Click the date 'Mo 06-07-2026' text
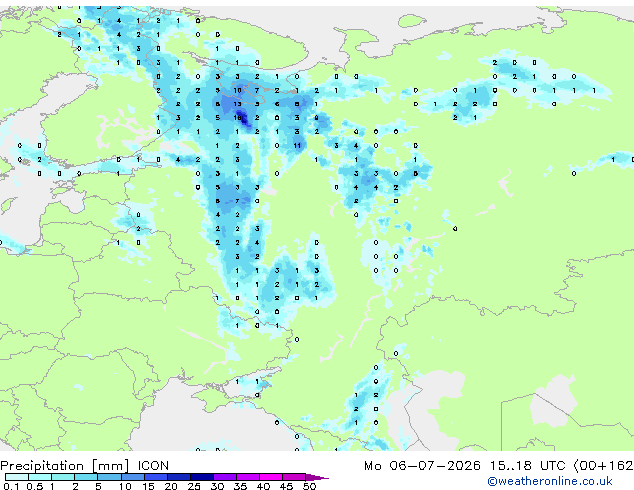Viewport: 634px width, 490px height. [422, 466]
